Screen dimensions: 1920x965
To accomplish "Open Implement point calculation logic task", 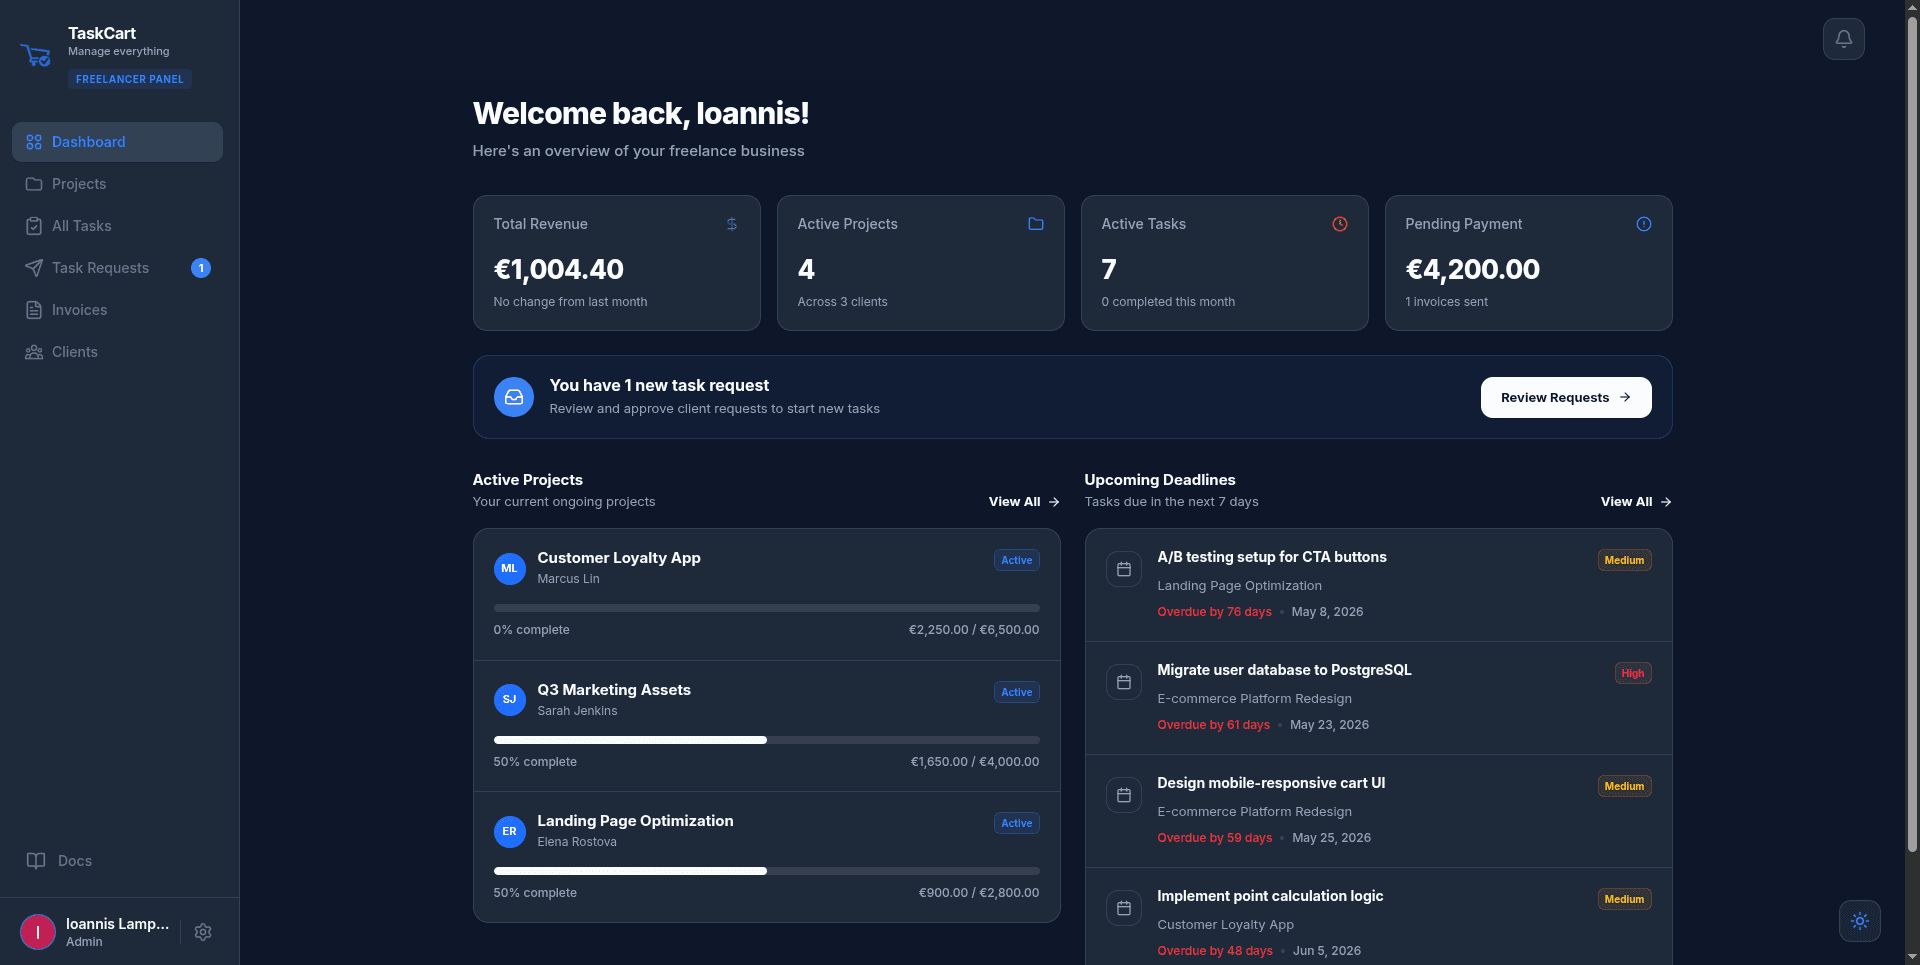I will (1270, 896).
